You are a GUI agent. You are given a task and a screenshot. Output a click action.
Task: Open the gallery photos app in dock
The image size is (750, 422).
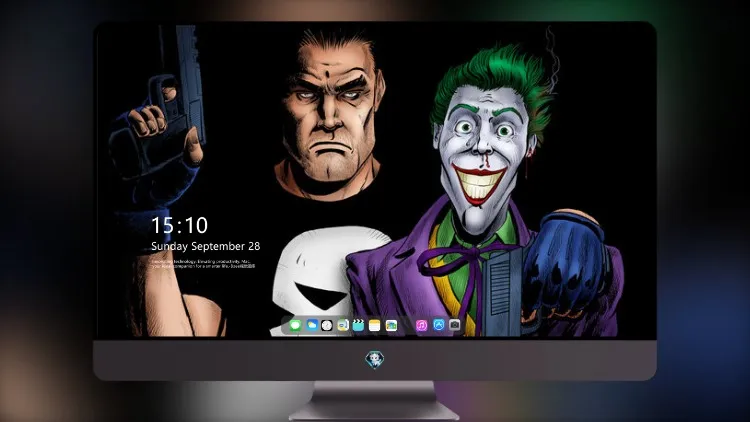pyautogui.click(x=391, y=325)
